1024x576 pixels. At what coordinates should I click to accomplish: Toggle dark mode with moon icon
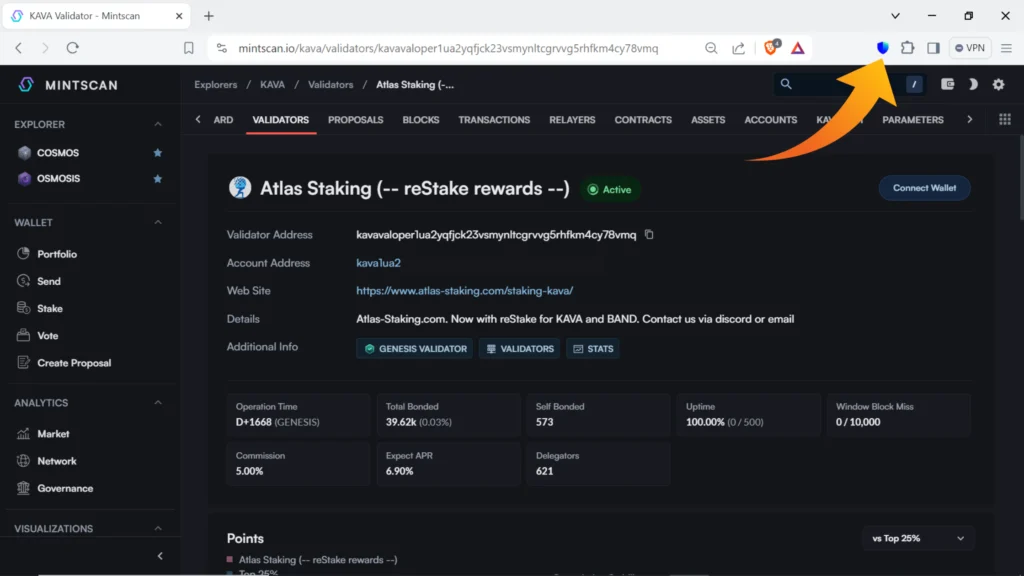(972, 85)
